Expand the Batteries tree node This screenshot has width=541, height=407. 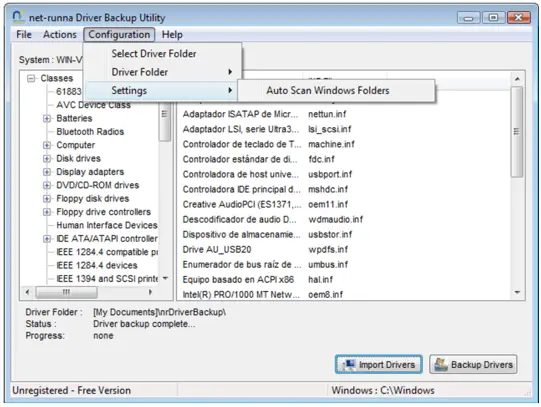(47, 118)
